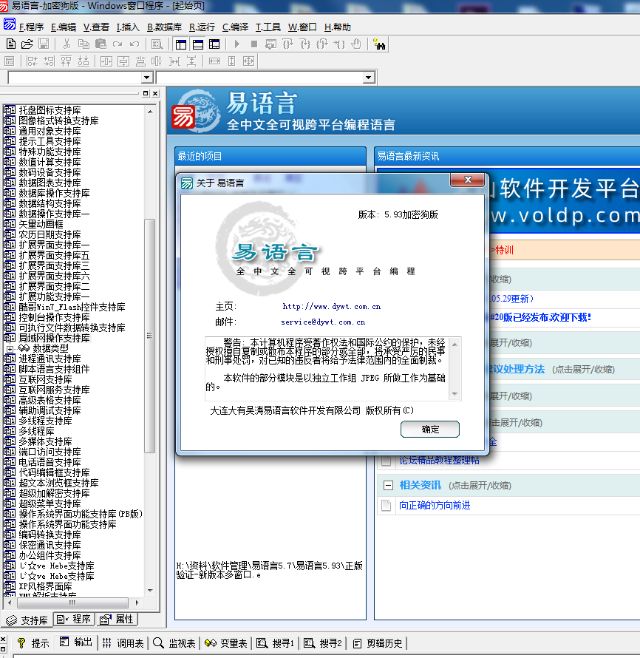Click the New file toolbar icon
This screenshot has width=640, height=658.
tap(11, 44)
